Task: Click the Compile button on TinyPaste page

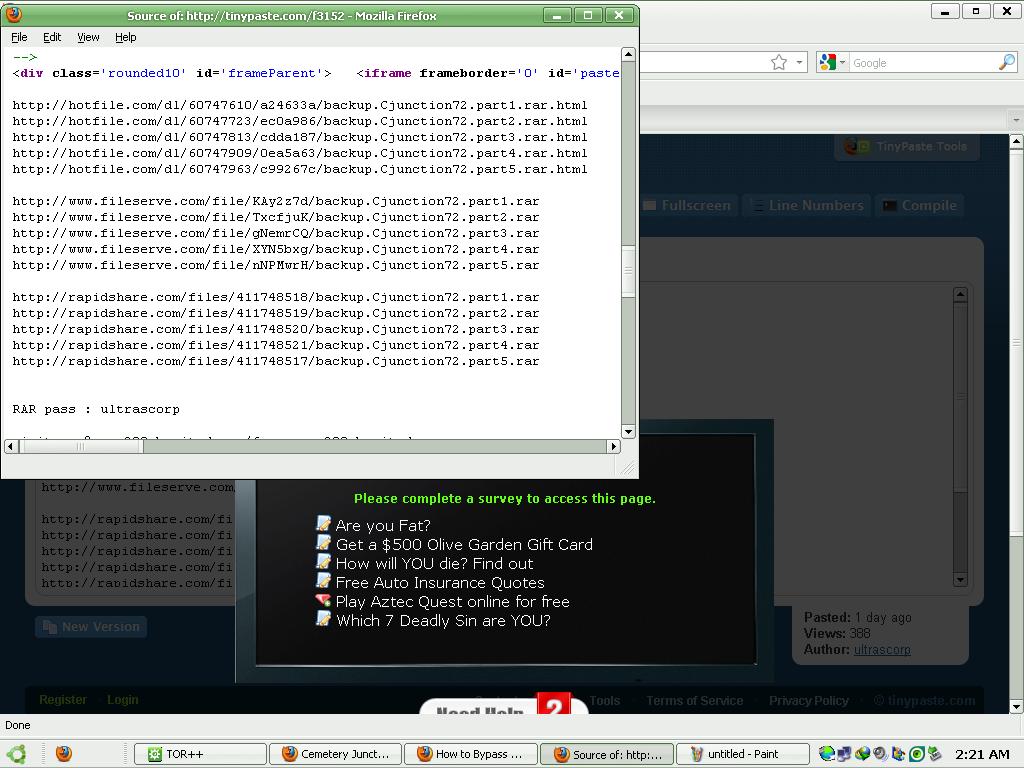Action: tap(920, 206)
